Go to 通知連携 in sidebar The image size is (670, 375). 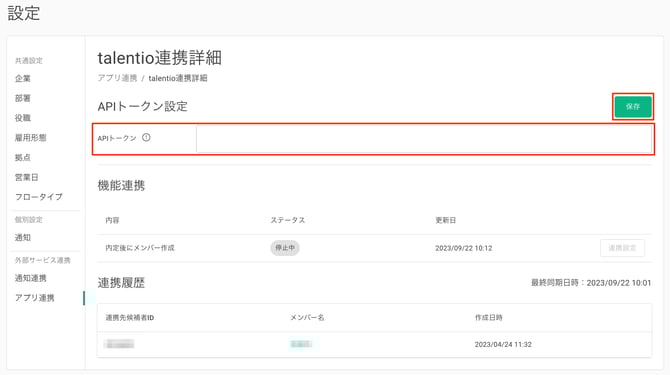pos(30,278)
